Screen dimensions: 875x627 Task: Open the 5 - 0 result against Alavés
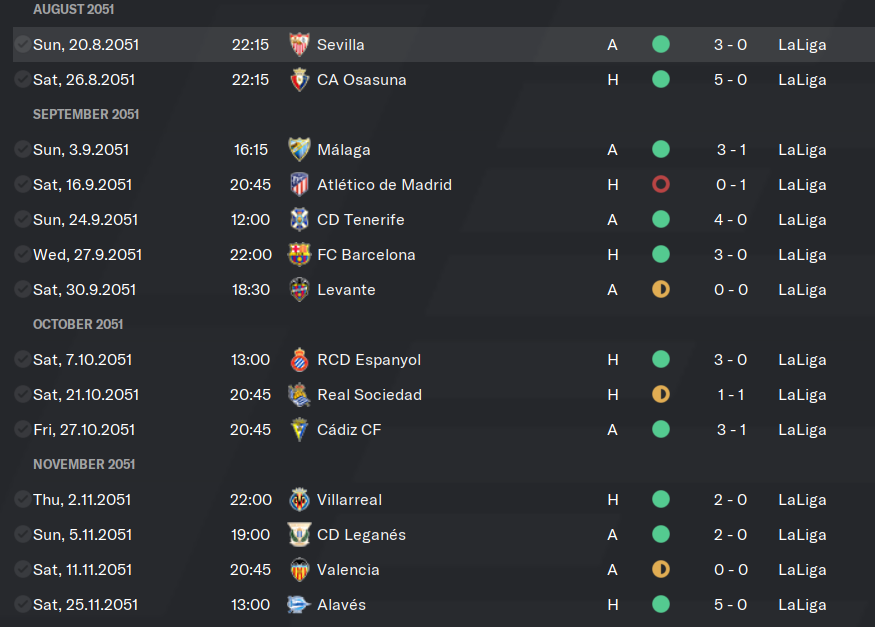[x=730, y=605]
